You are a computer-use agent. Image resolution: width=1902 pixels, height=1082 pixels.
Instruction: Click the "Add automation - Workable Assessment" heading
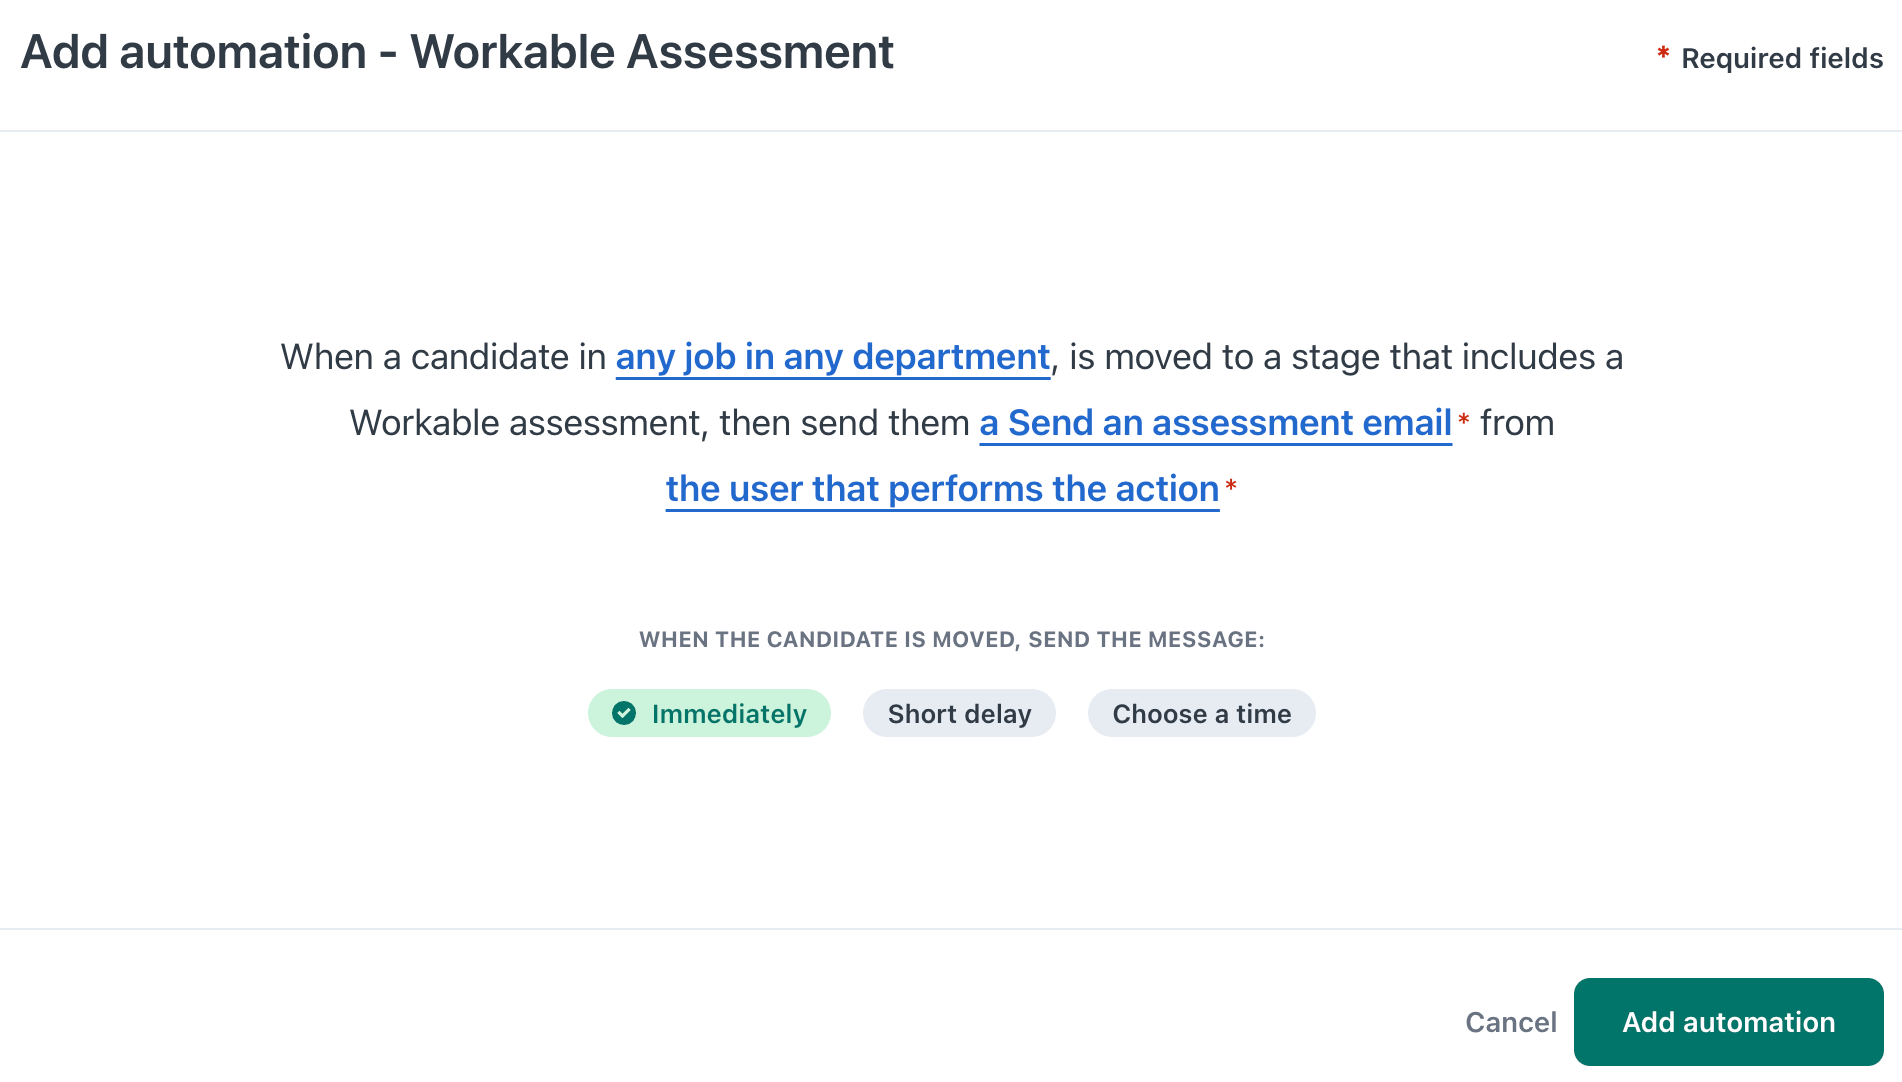(x=457, y=52)
